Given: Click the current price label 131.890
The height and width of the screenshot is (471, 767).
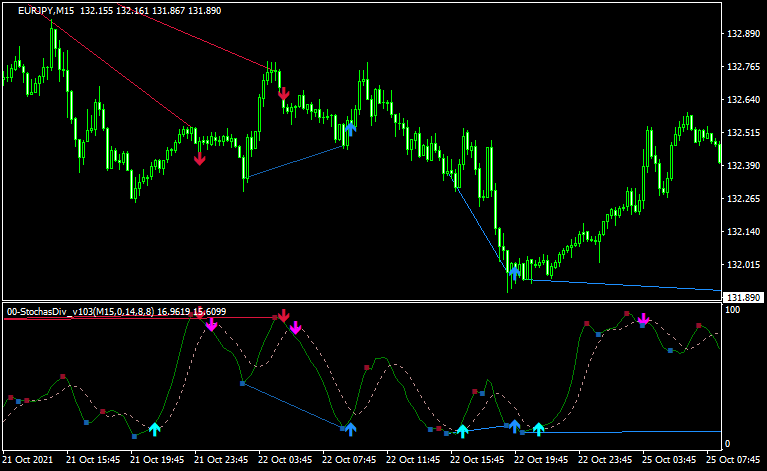Looking at the screenshot, I should (x=740, y=297).
